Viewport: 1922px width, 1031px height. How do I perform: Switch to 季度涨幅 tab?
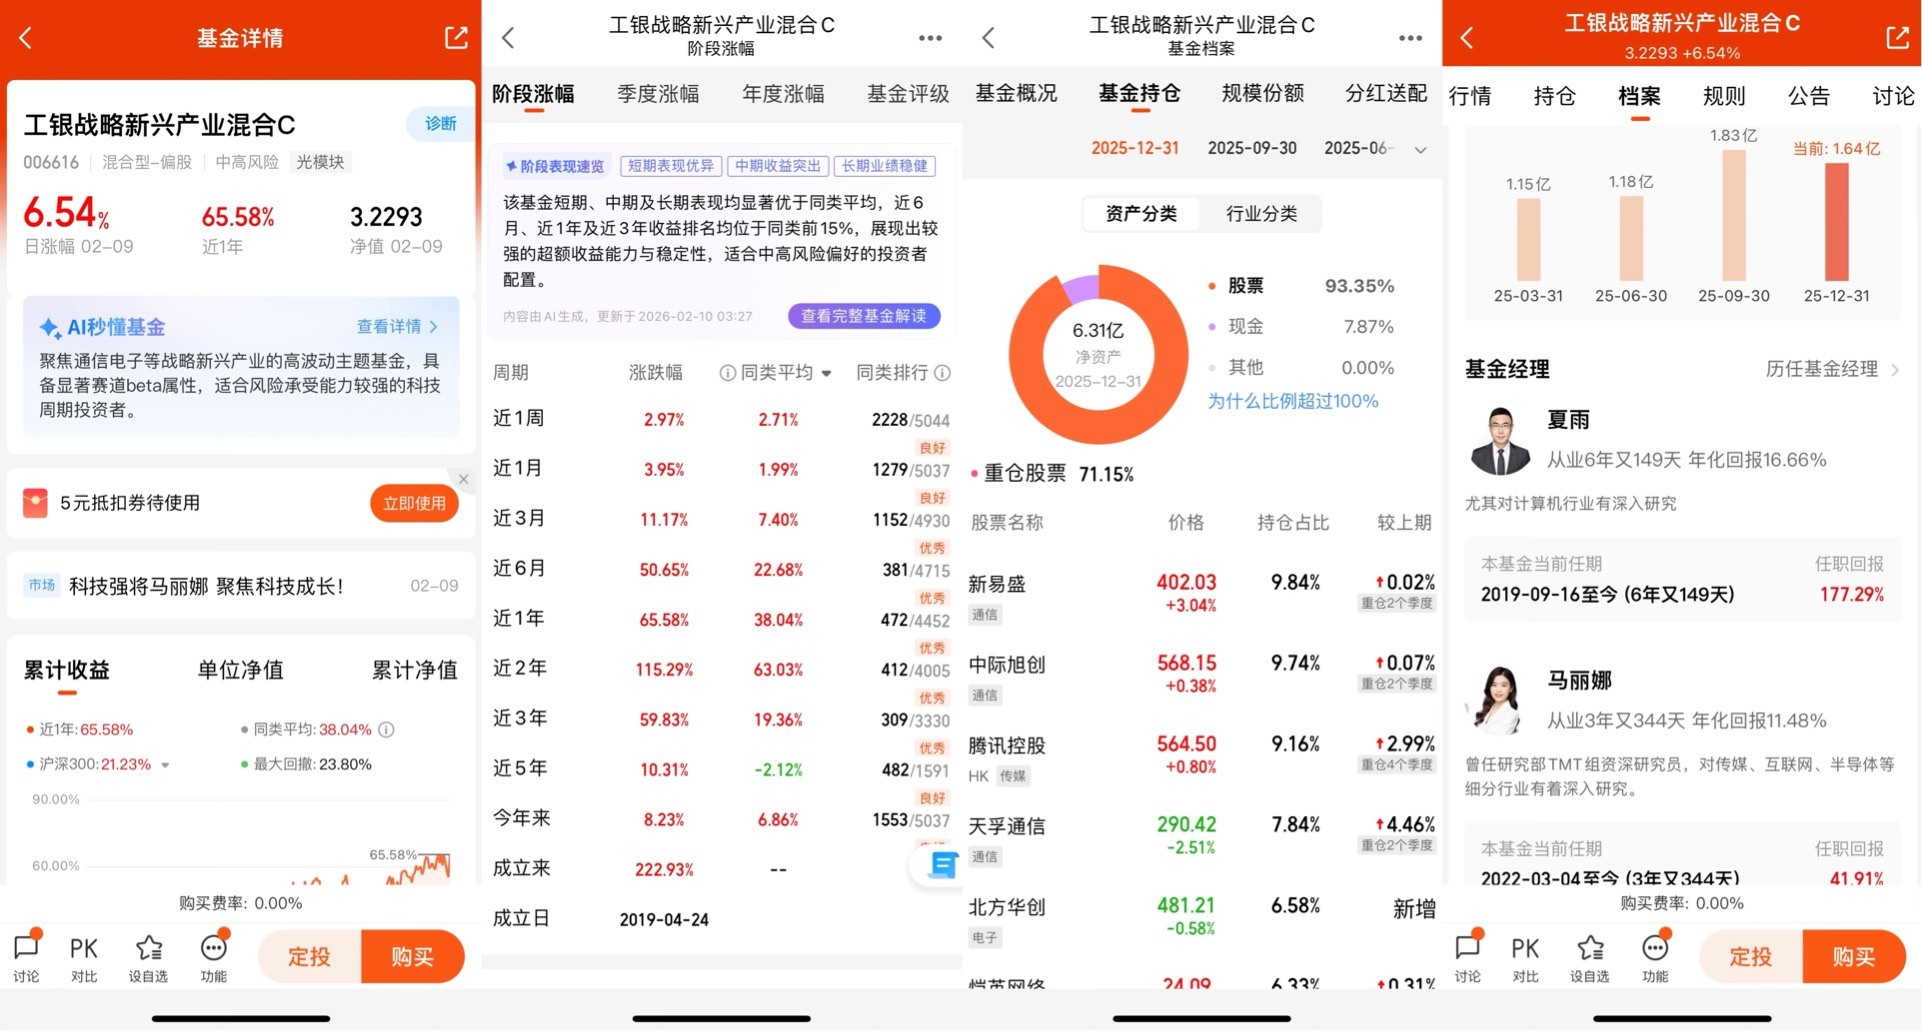coord(658,94)
